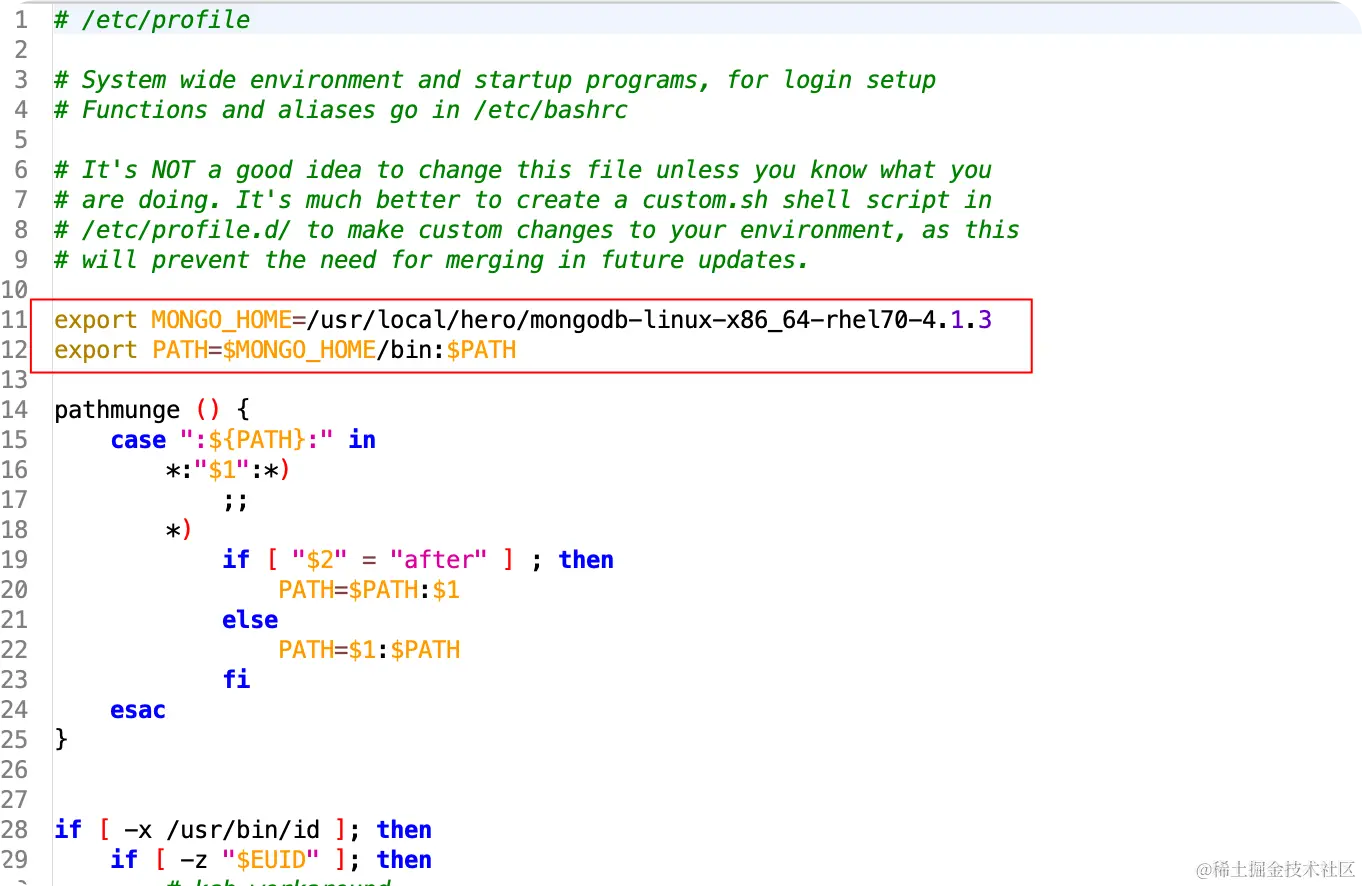Click the "then" keyword on line 19

[x=586, y=560]
